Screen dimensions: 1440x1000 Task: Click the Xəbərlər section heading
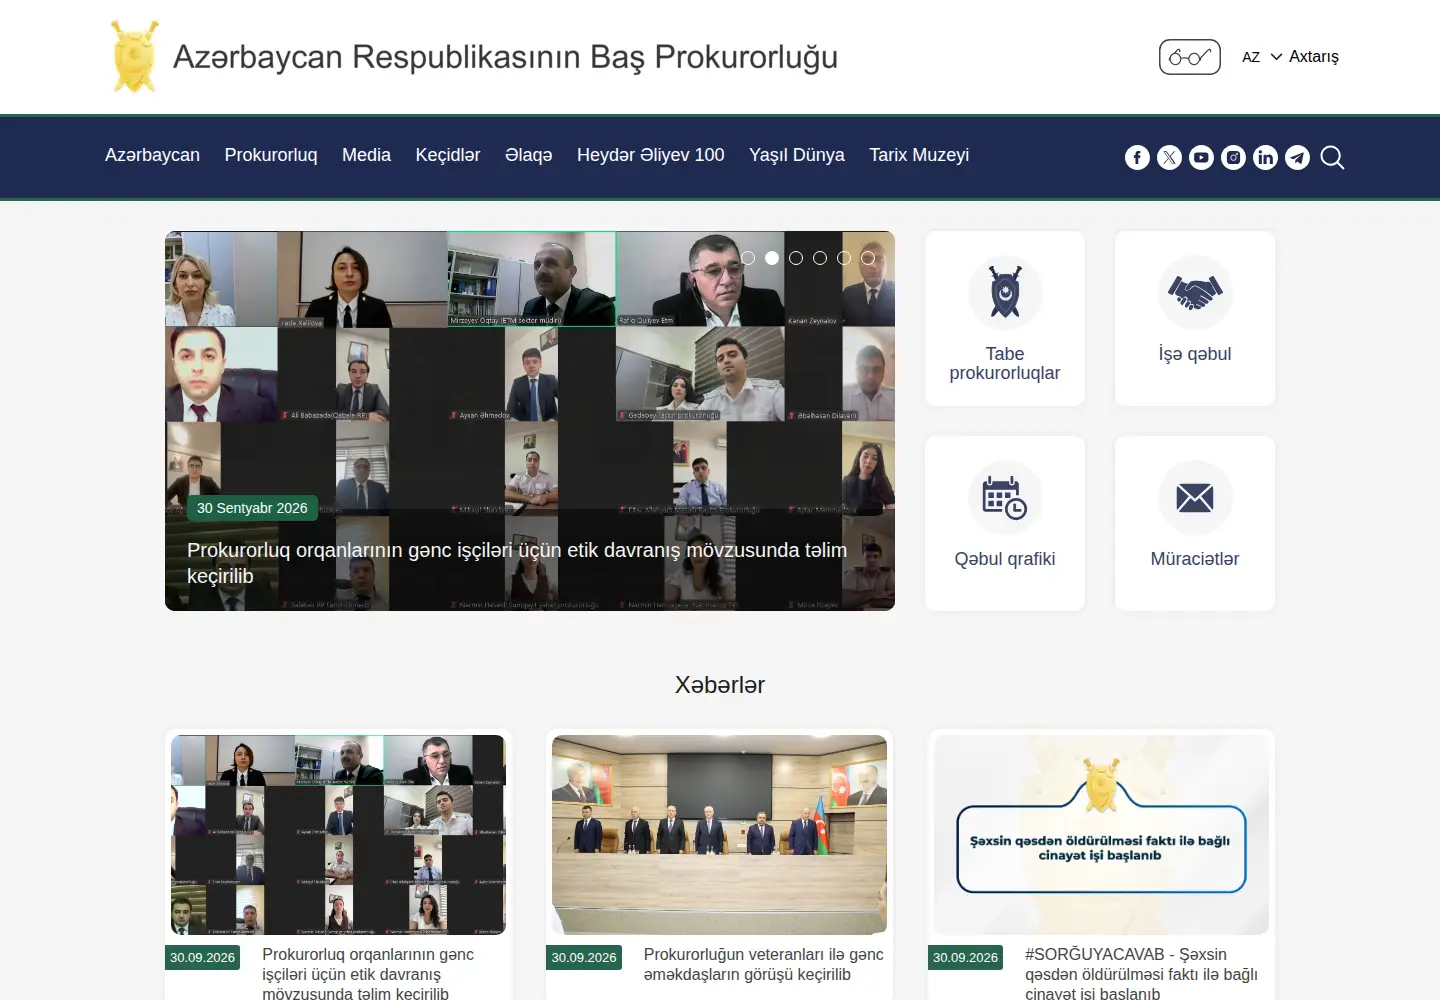(x=720, y=685)
